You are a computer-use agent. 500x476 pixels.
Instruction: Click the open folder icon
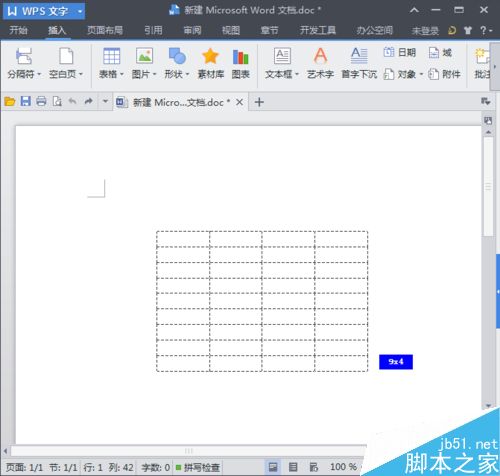[x=10, y=101]
